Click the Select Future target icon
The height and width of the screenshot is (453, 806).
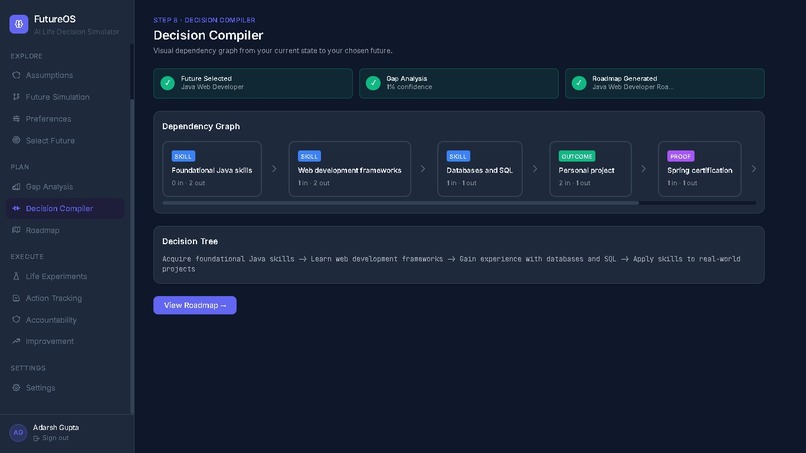point(16,140)
